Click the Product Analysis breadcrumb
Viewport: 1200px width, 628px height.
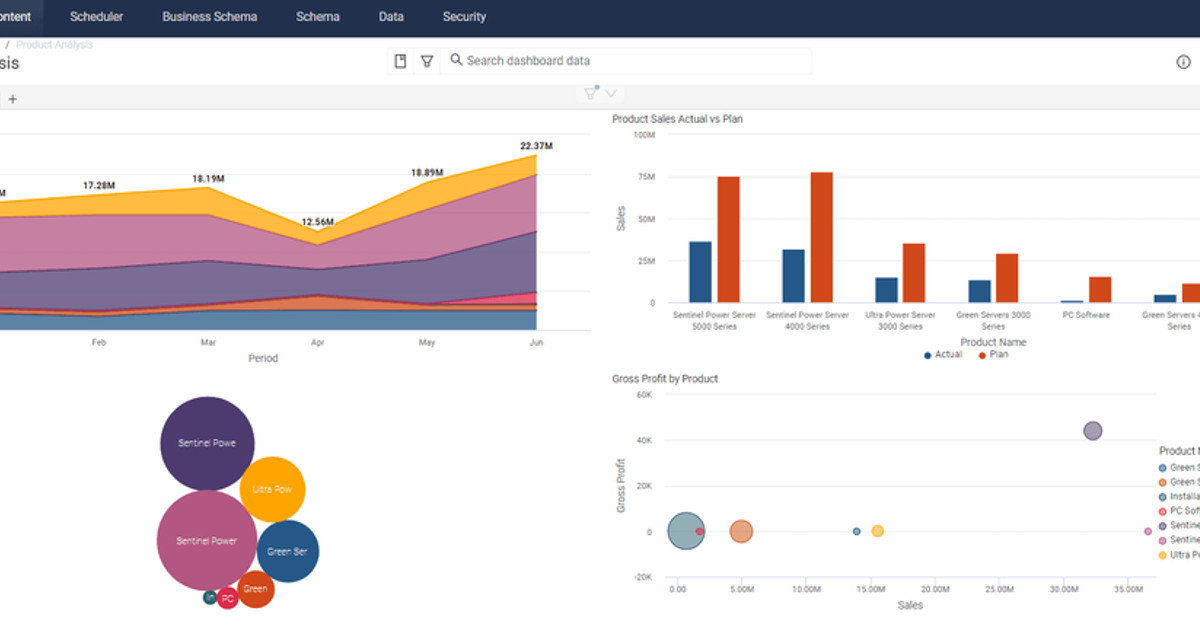click(55, 45)
